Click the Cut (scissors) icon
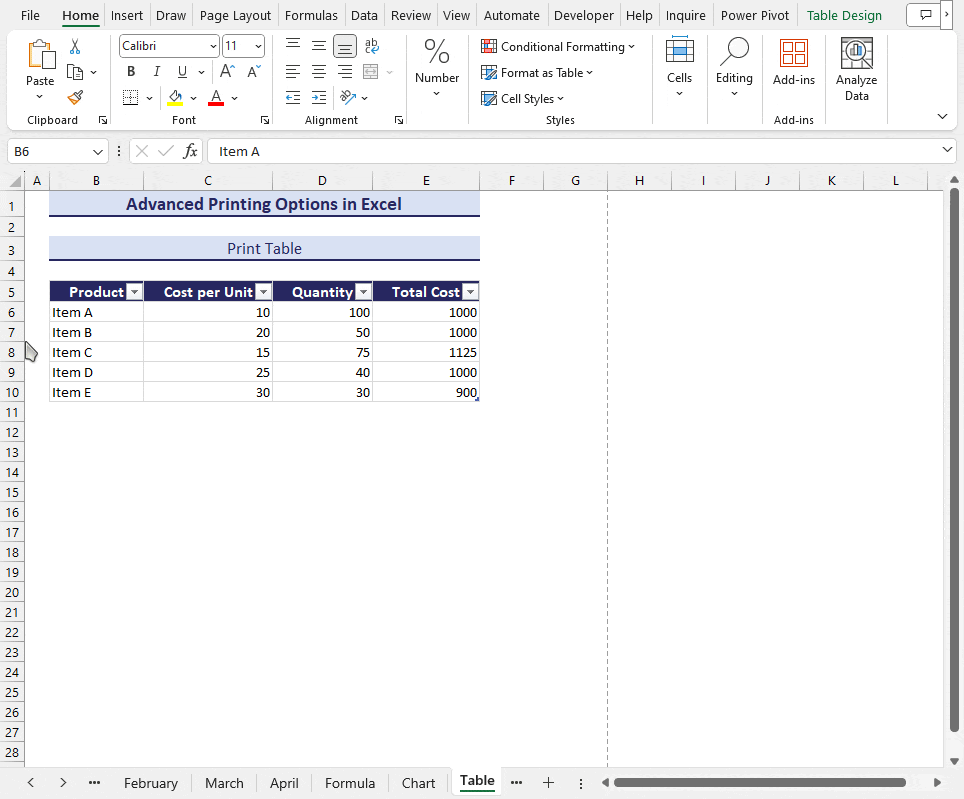 coord(74,47)
